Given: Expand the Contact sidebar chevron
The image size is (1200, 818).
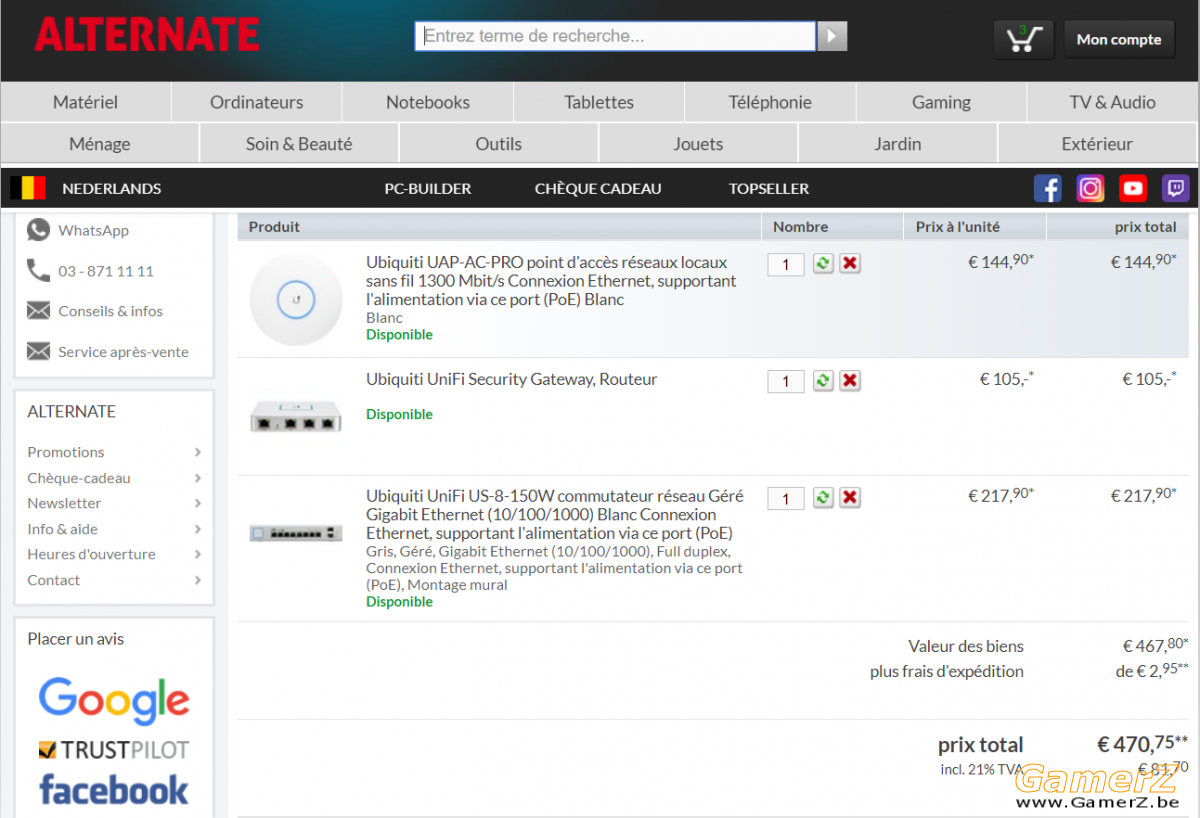Looking at the screenshot, I should click(198, 580).
